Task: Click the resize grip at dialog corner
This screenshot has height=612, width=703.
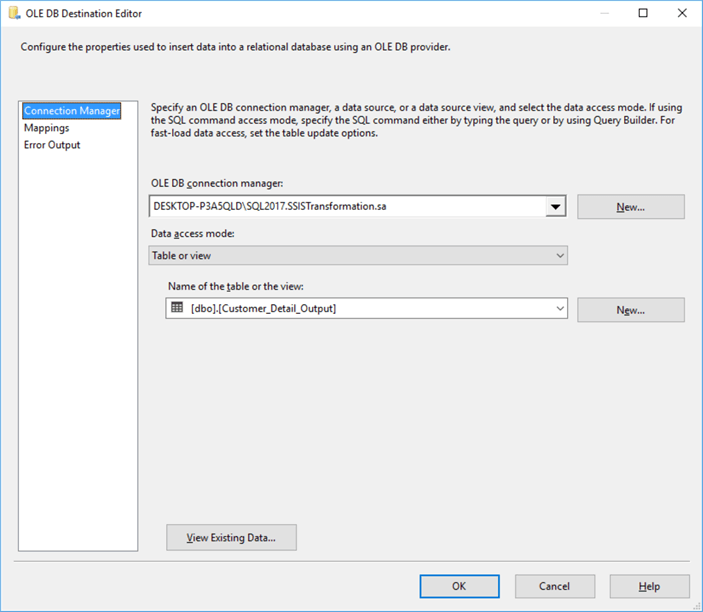Action: 696,606
